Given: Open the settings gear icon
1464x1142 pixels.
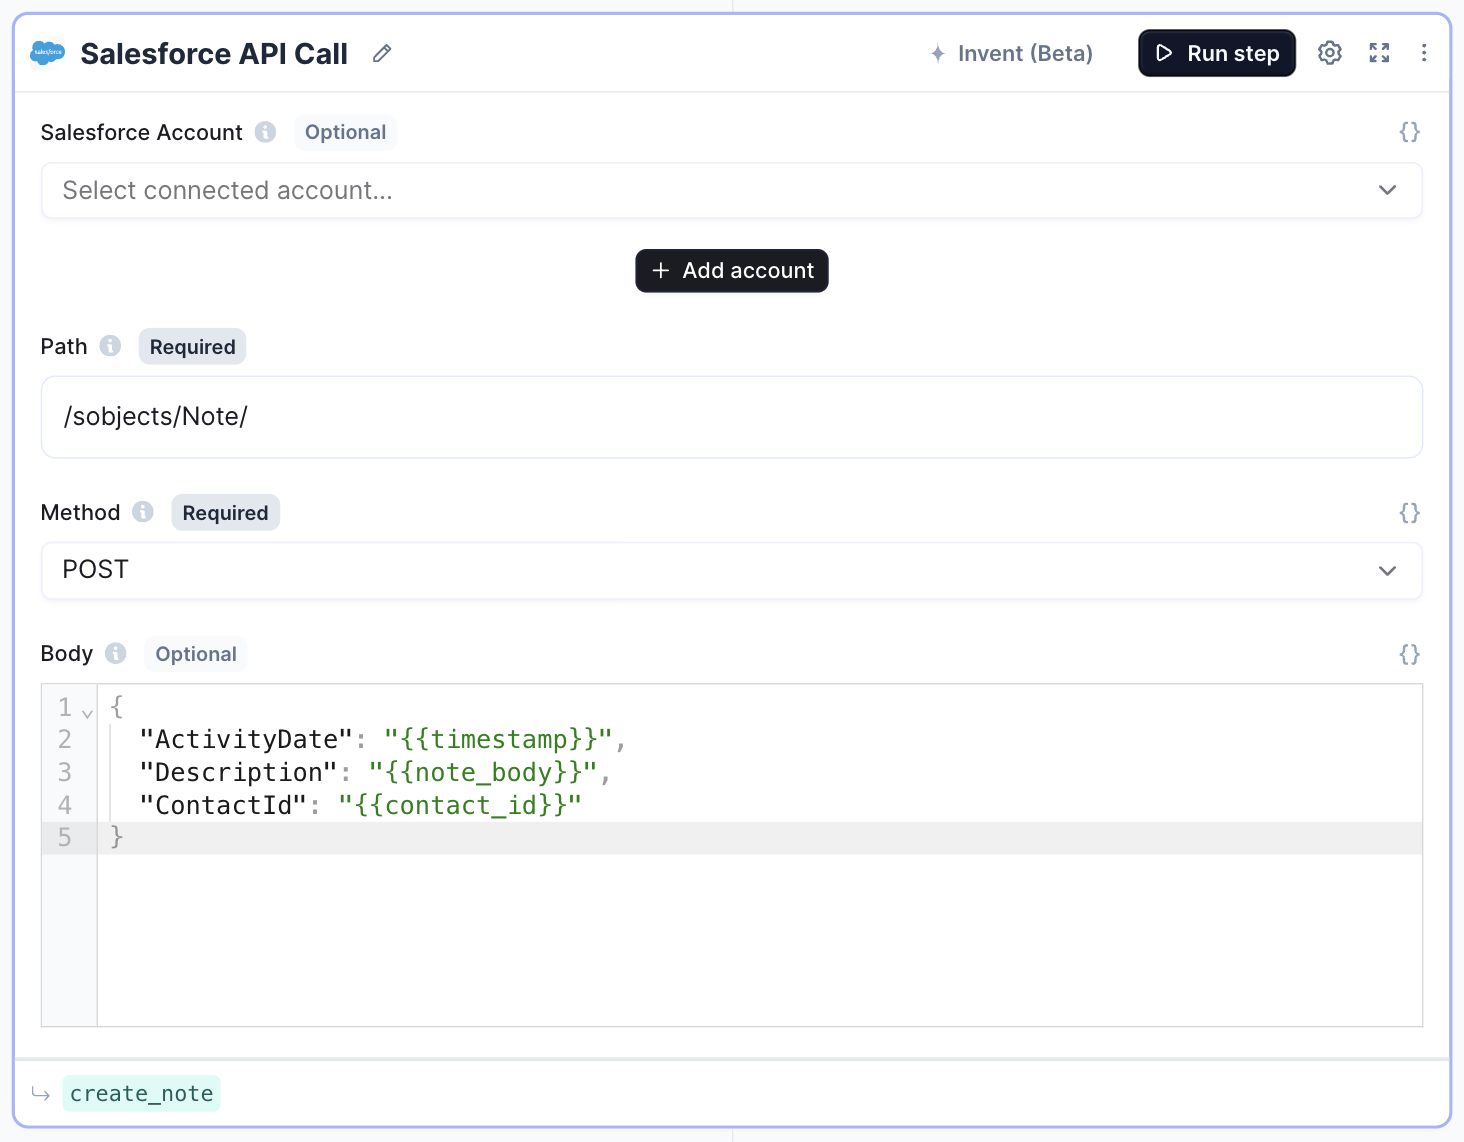Looking at the screenshot, I should 1329,53.
